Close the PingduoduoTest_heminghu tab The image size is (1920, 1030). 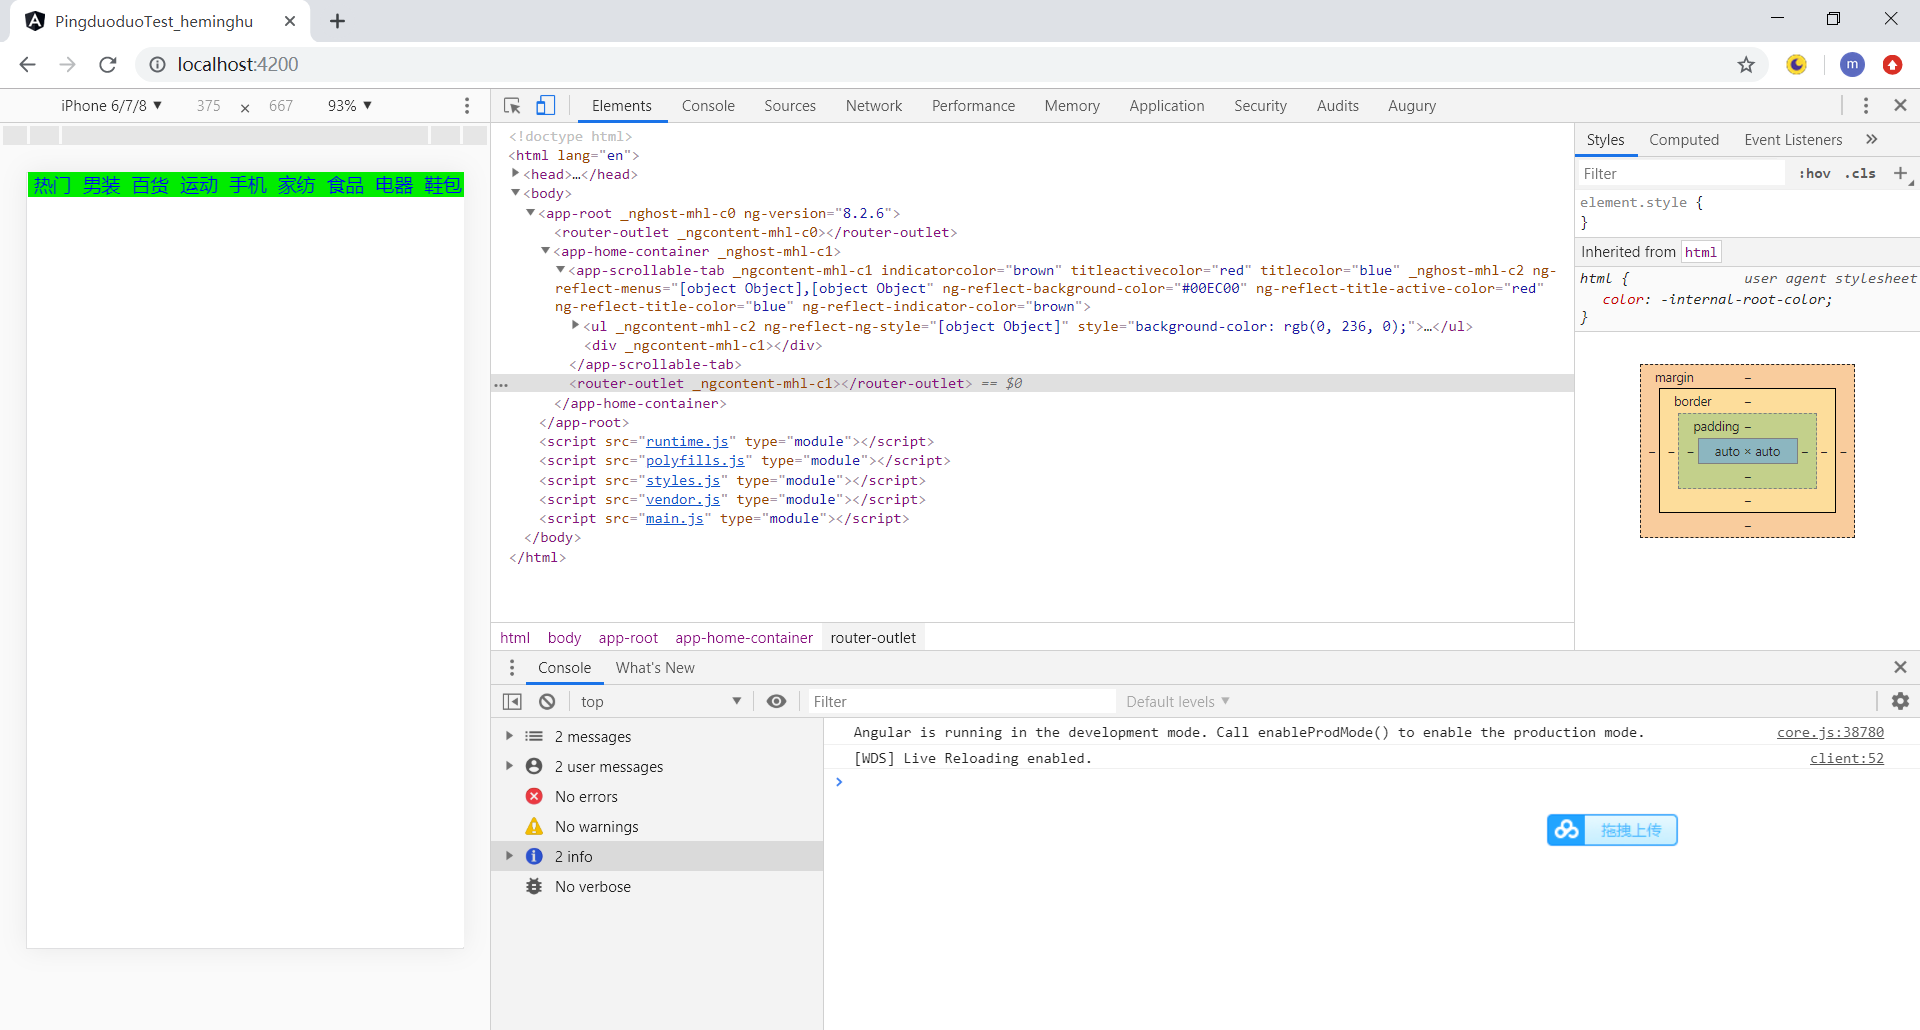tap(290, 21)
